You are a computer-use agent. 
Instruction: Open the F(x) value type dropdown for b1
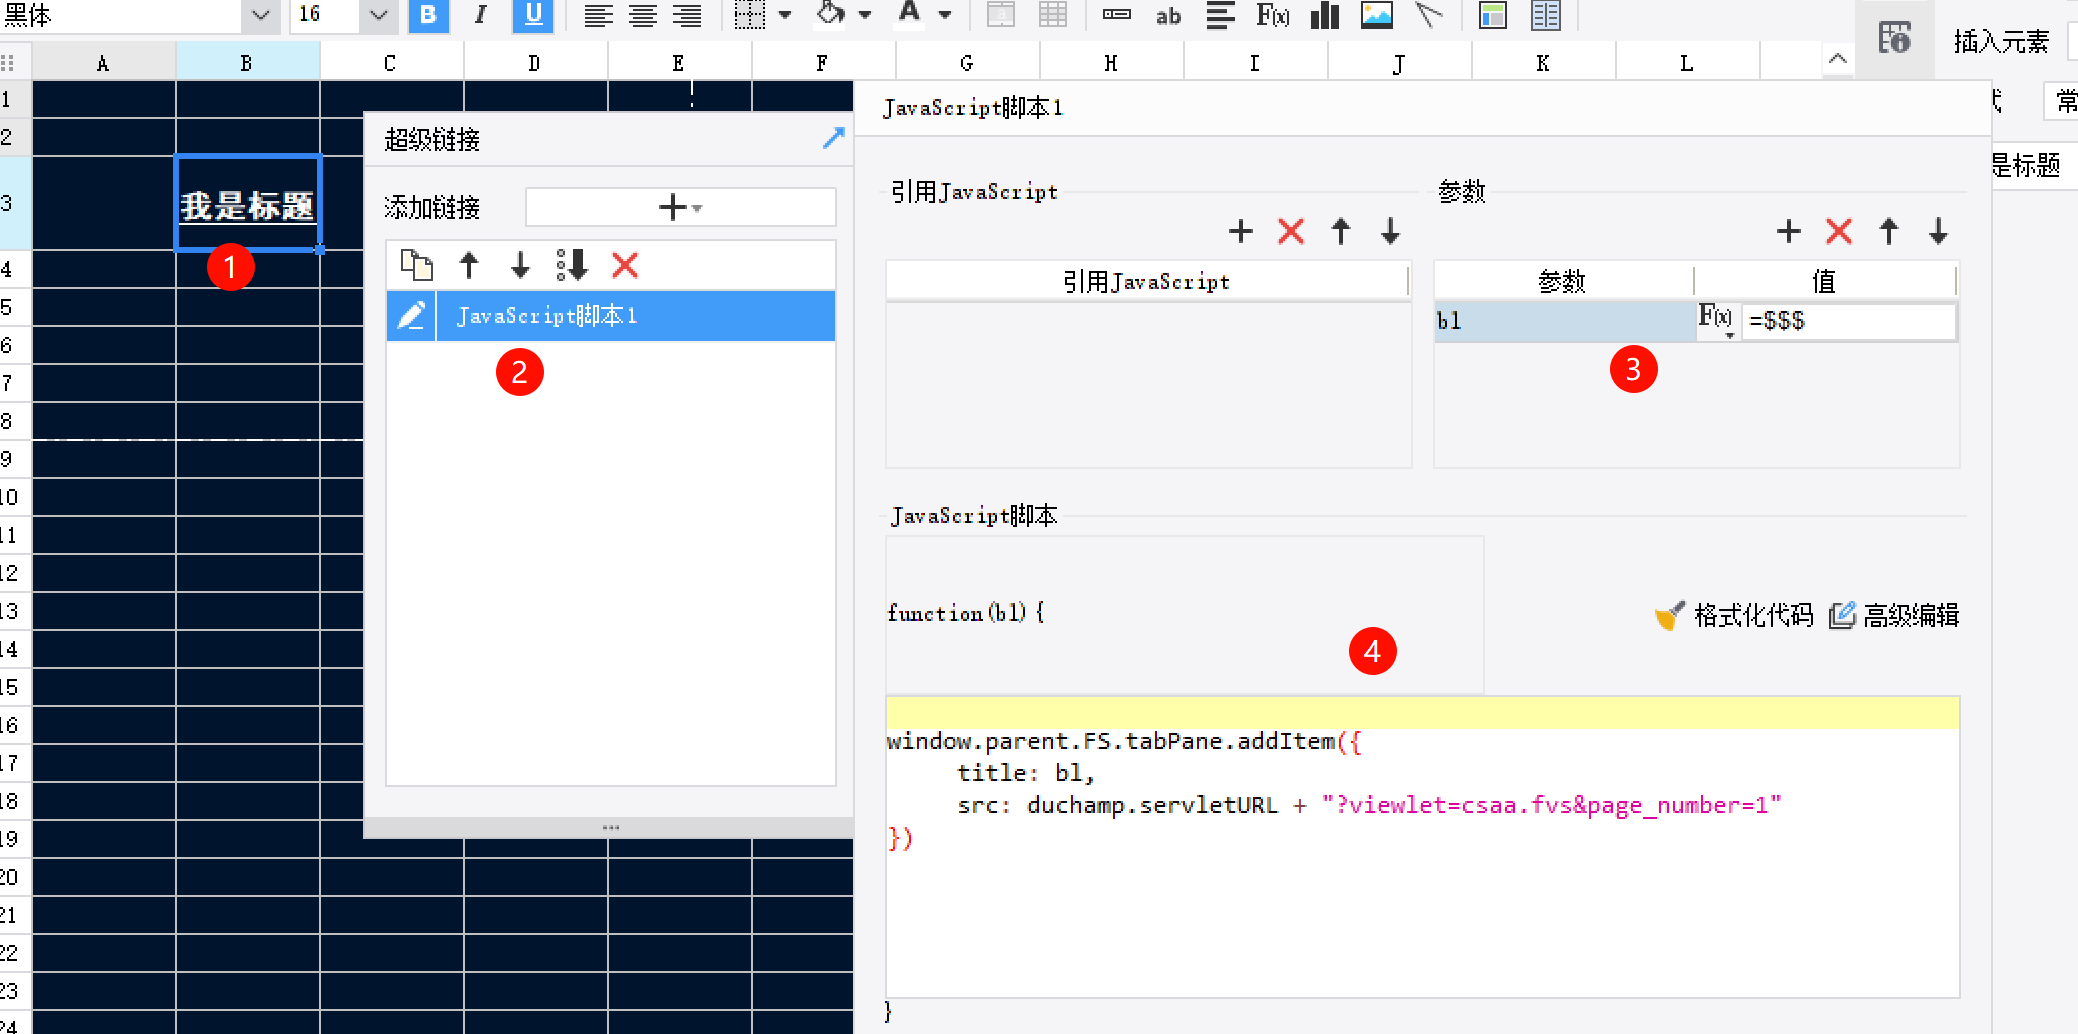pos(1717,321)
